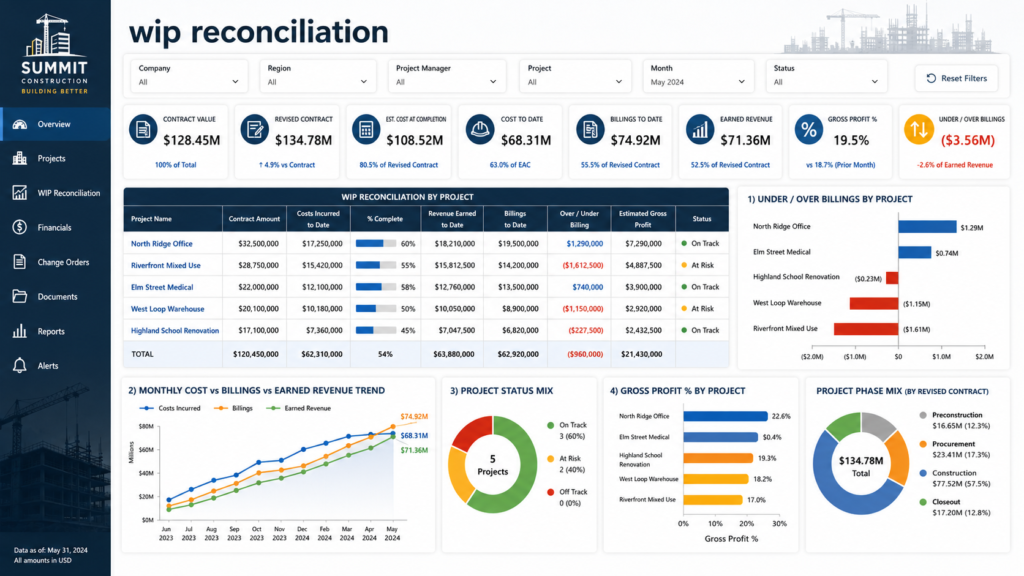Click the Billings to Date invoice icon
This screenshot has width=1024, height=576.
click(590, 129)
